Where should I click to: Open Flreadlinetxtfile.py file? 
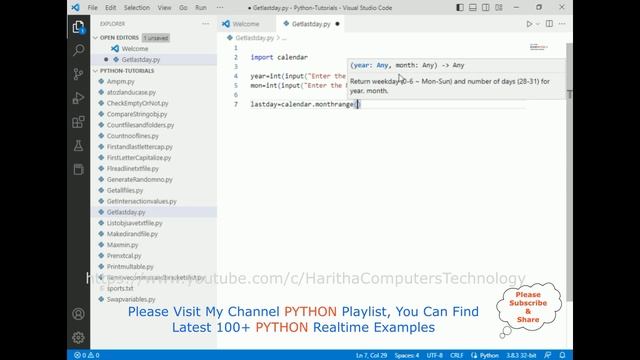[x=133, y=169]
